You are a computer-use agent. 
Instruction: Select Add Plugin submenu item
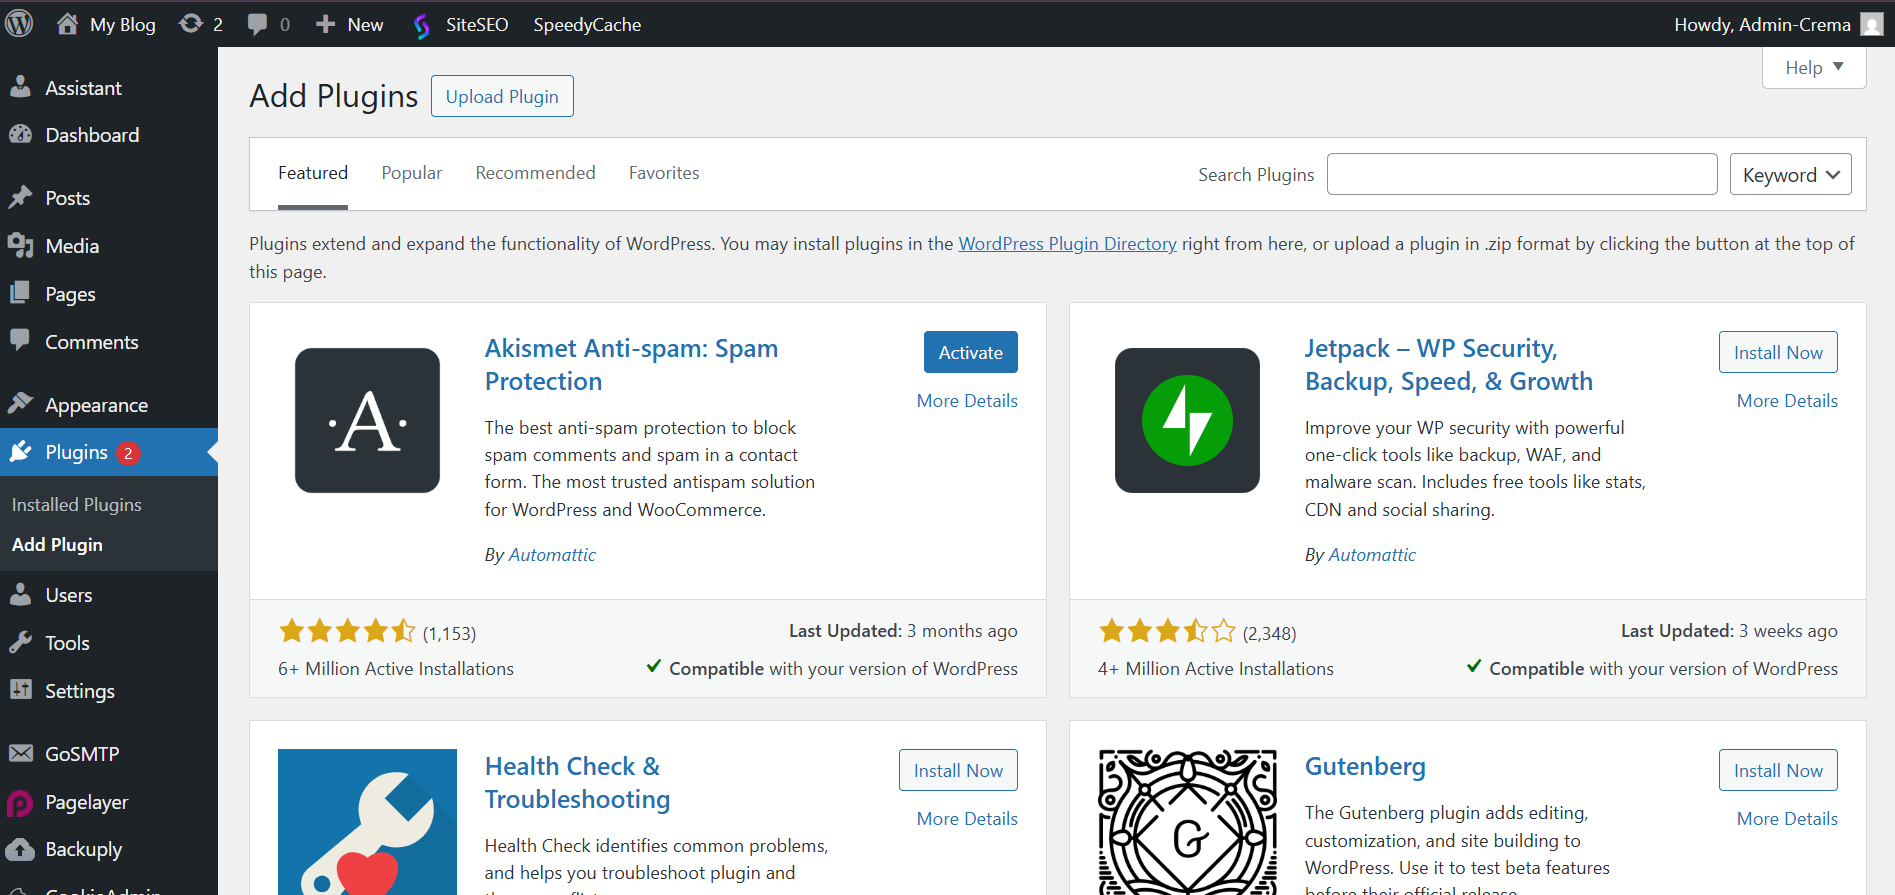point(57,544)
